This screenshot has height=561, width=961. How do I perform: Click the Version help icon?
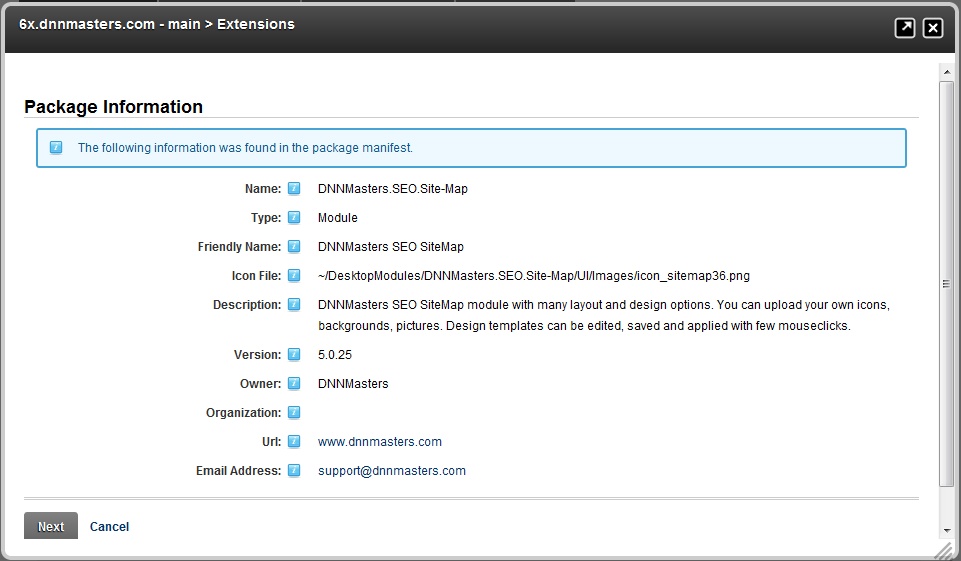(x=294, y=354)
